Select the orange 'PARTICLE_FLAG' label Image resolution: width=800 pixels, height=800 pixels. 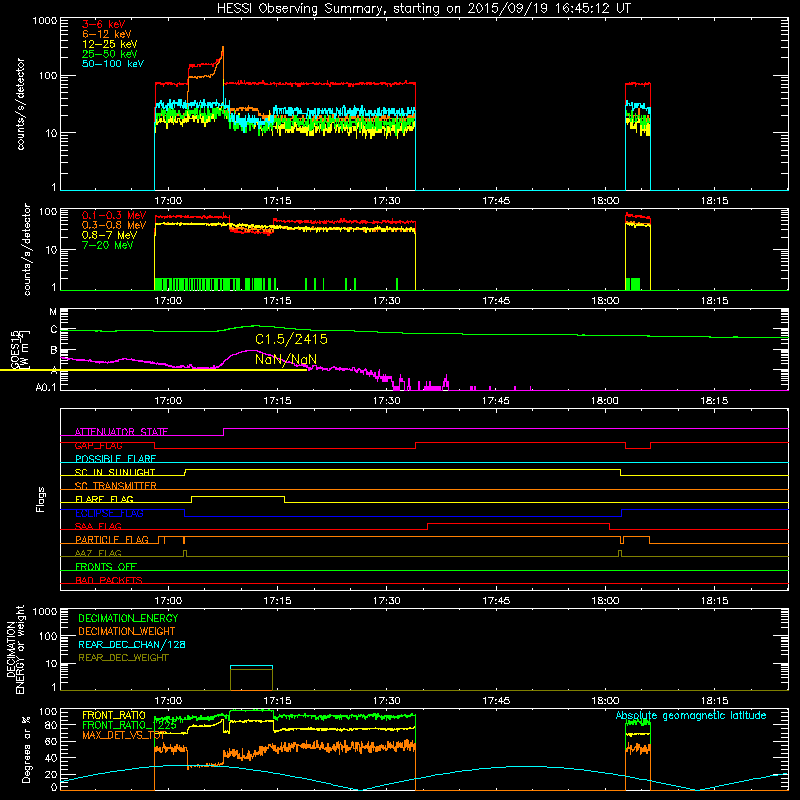112,539
